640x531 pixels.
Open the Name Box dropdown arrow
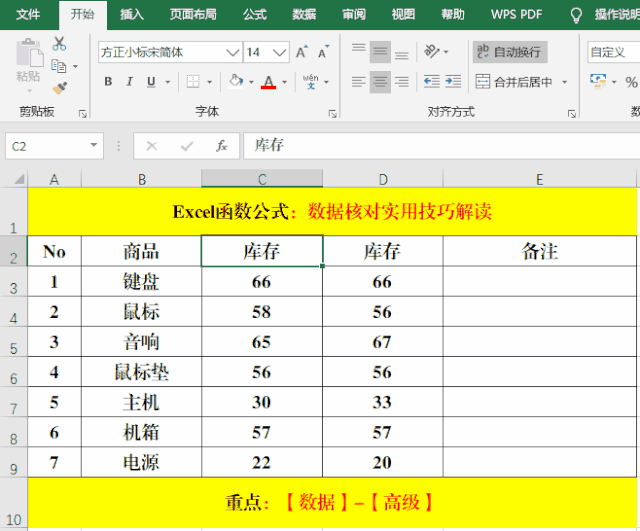pyautogui.click(x=94, y=146)
